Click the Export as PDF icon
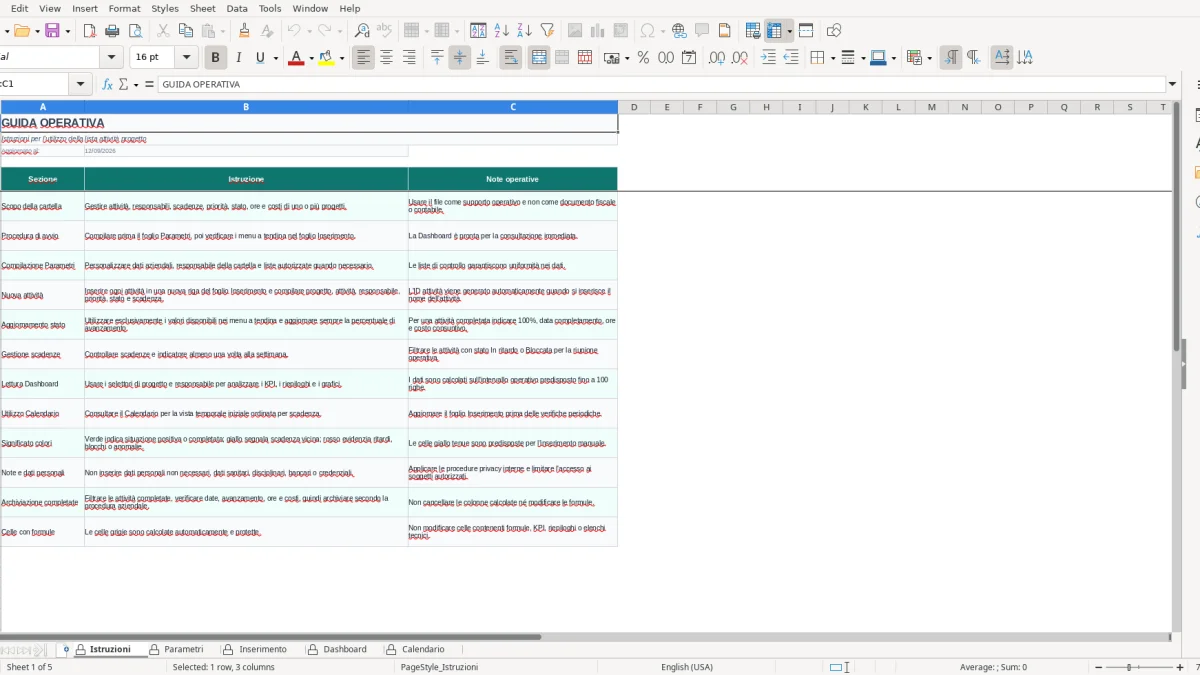The image size is (1200, 675). [90, 31]
